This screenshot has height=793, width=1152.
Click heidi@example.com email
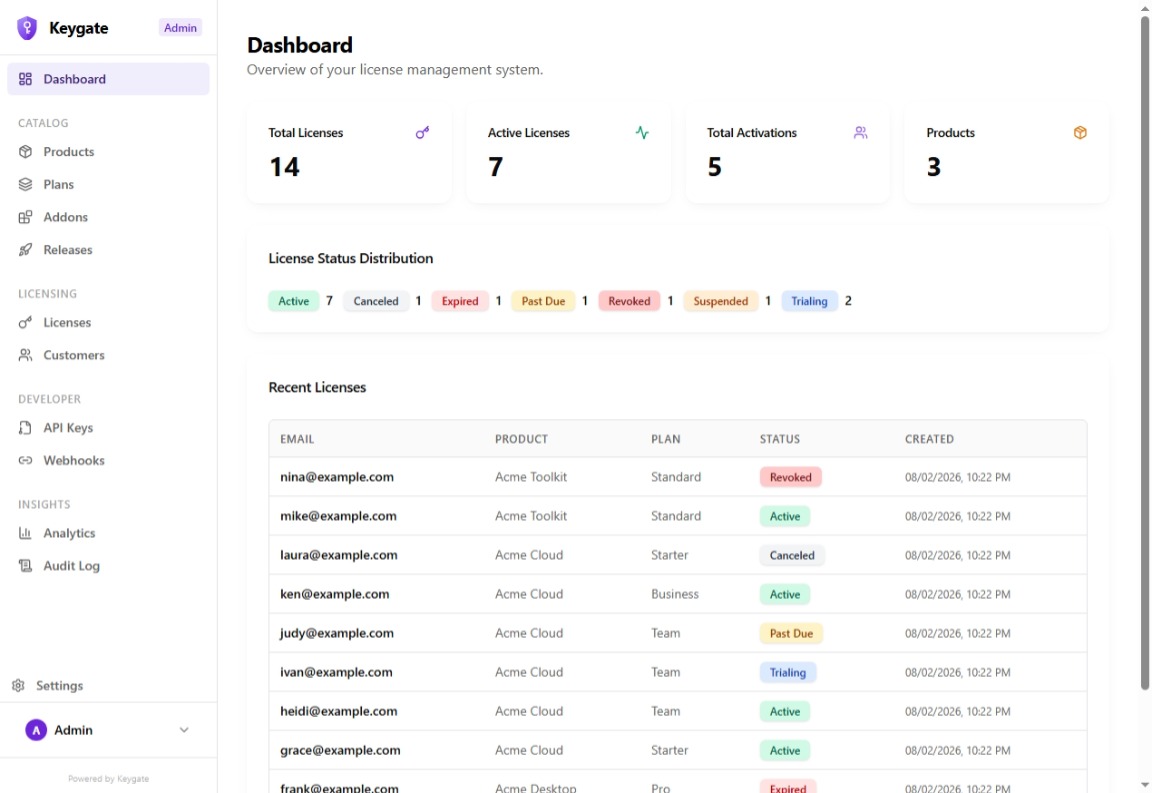(339, 711)
